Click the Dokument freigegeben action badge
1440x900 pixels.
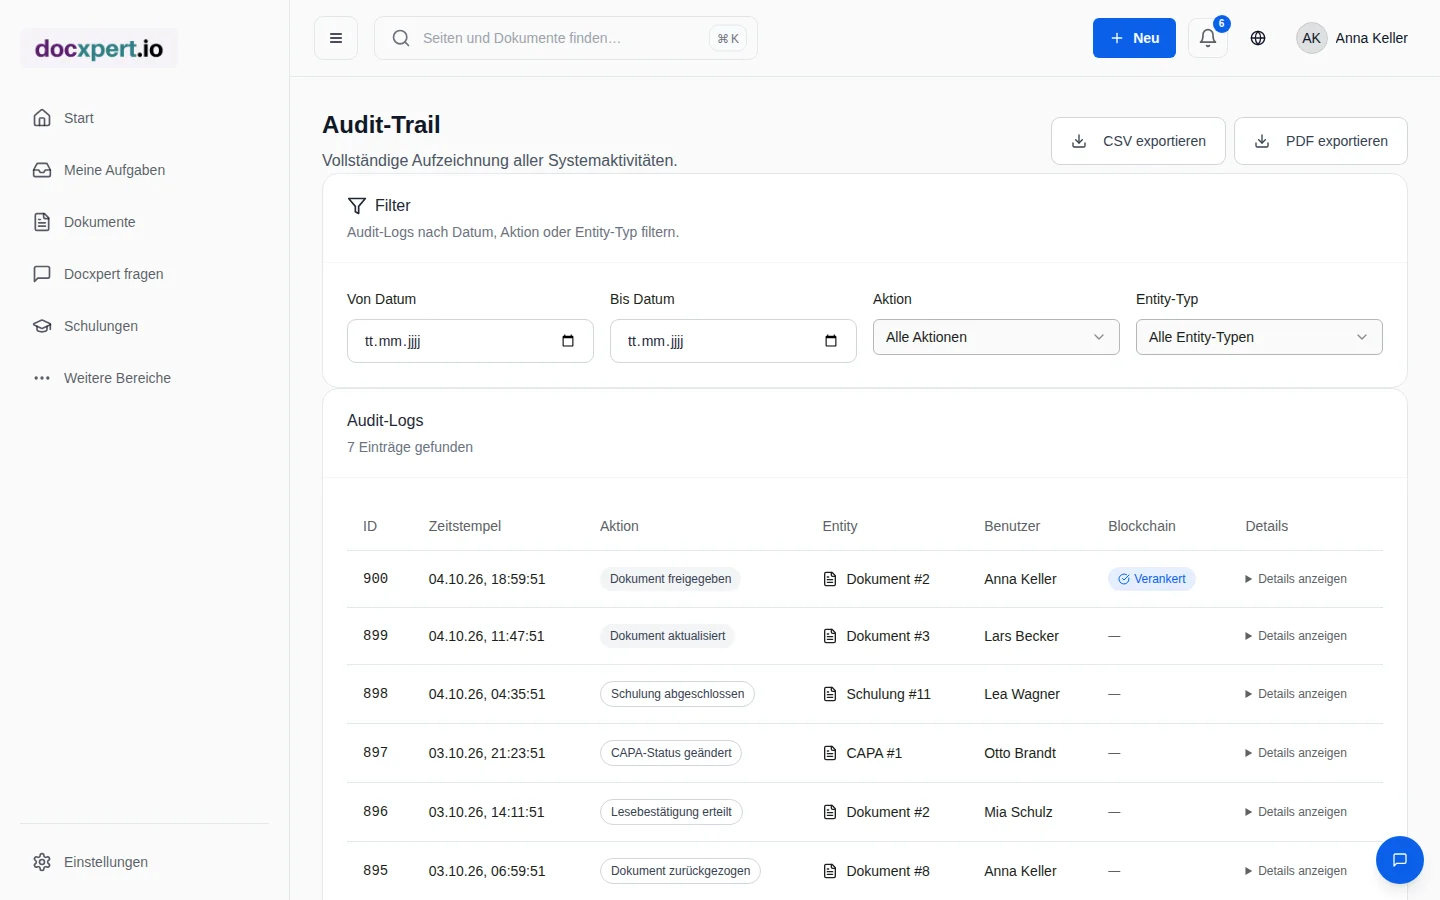click(x=670, y=579)
